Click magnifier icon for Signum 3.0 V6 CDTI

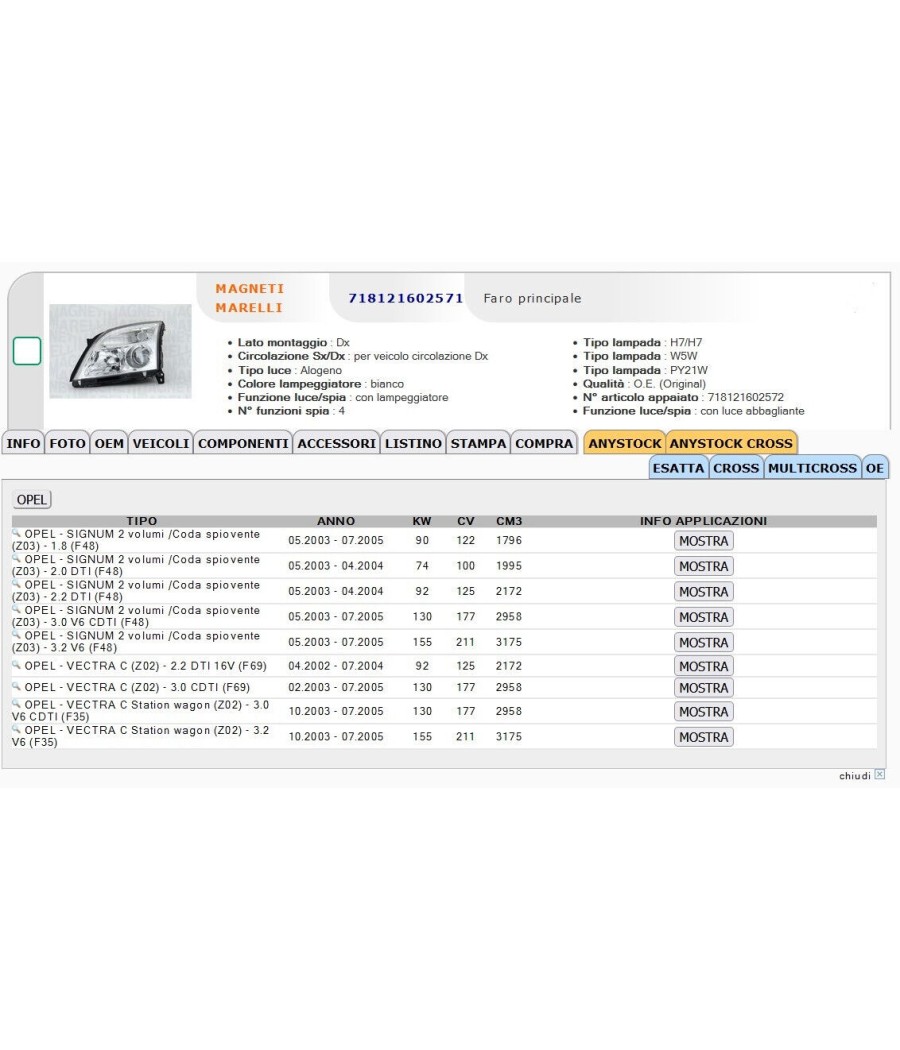tap(17, 609)
